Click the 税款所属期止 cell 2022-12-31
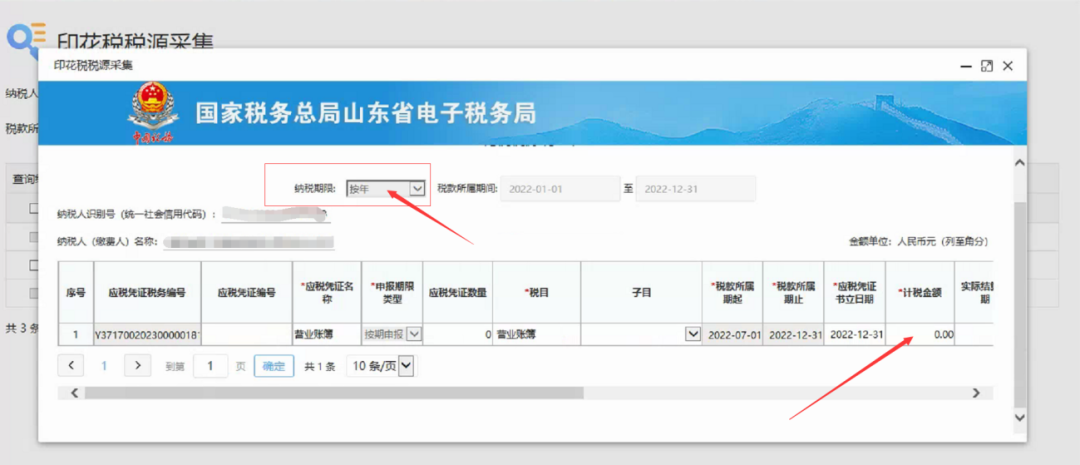 click(793, 334)
